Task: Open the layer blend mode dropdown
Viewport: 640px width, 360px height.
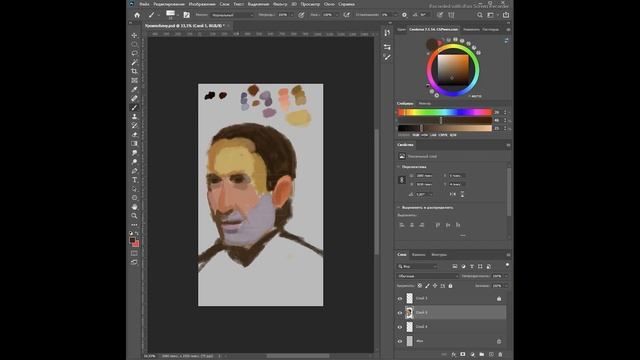Action: pyautogui.click(x=428, y=276)
